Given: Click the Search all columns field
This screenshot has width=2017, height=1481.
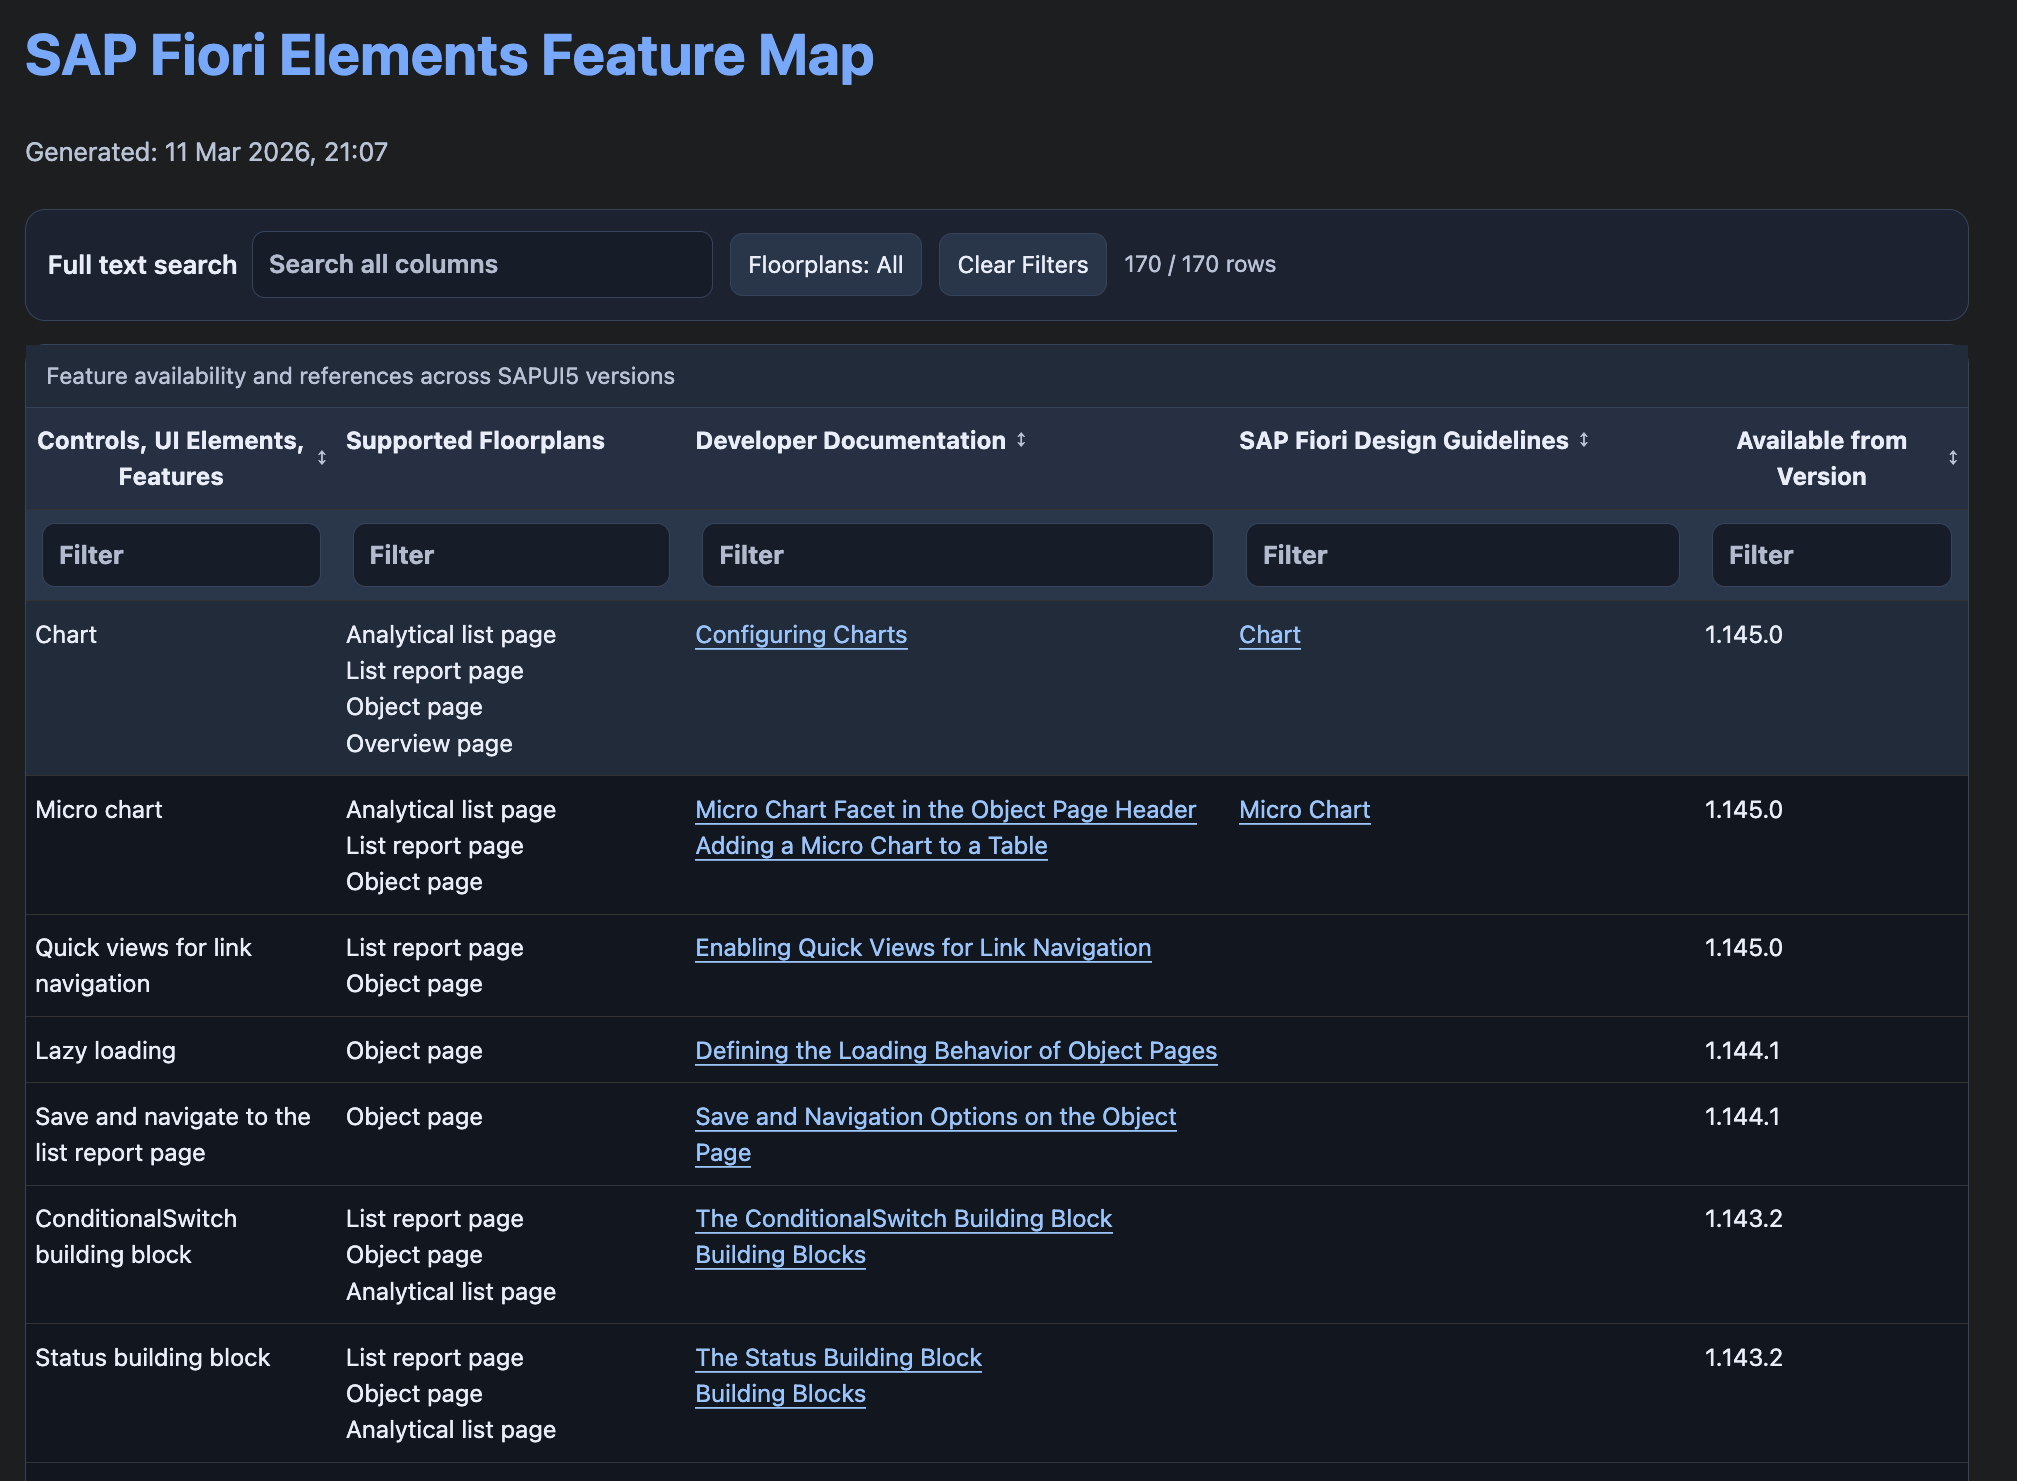Looking at the screenshot, I should [482, 264].
